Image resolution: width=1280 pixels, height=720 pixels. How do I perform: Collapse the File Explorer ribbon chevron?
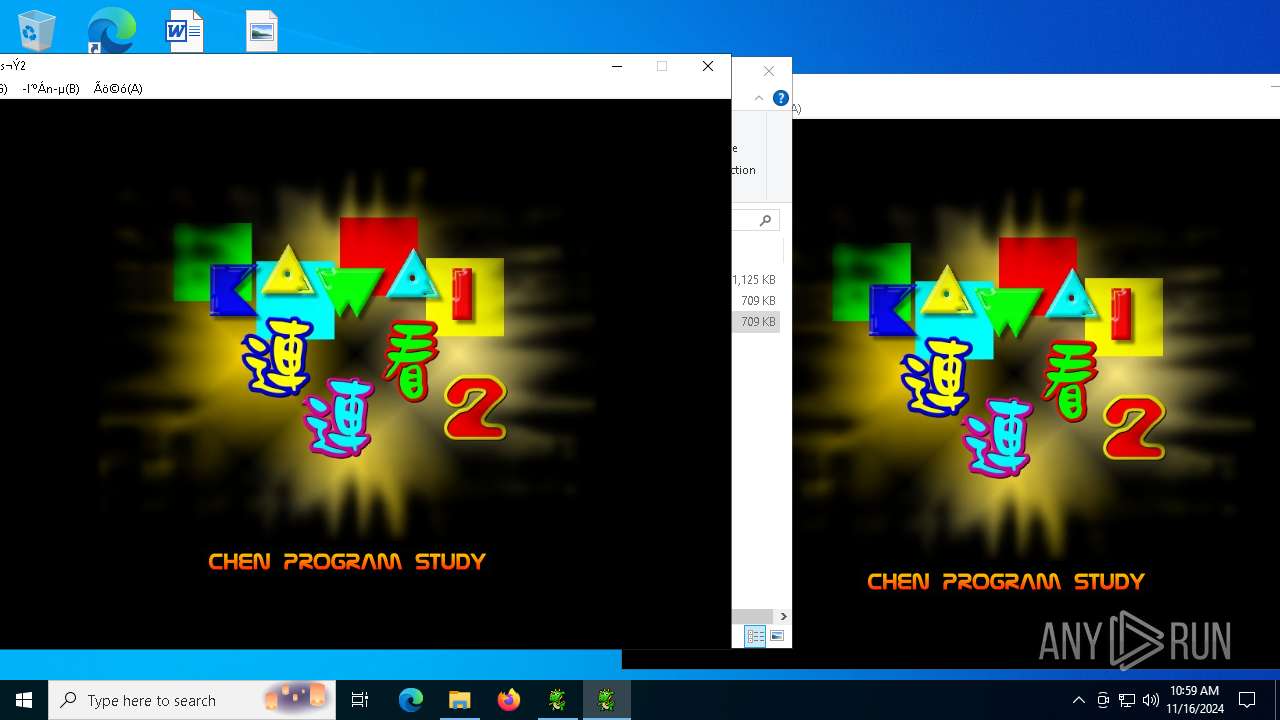point(758,98)
